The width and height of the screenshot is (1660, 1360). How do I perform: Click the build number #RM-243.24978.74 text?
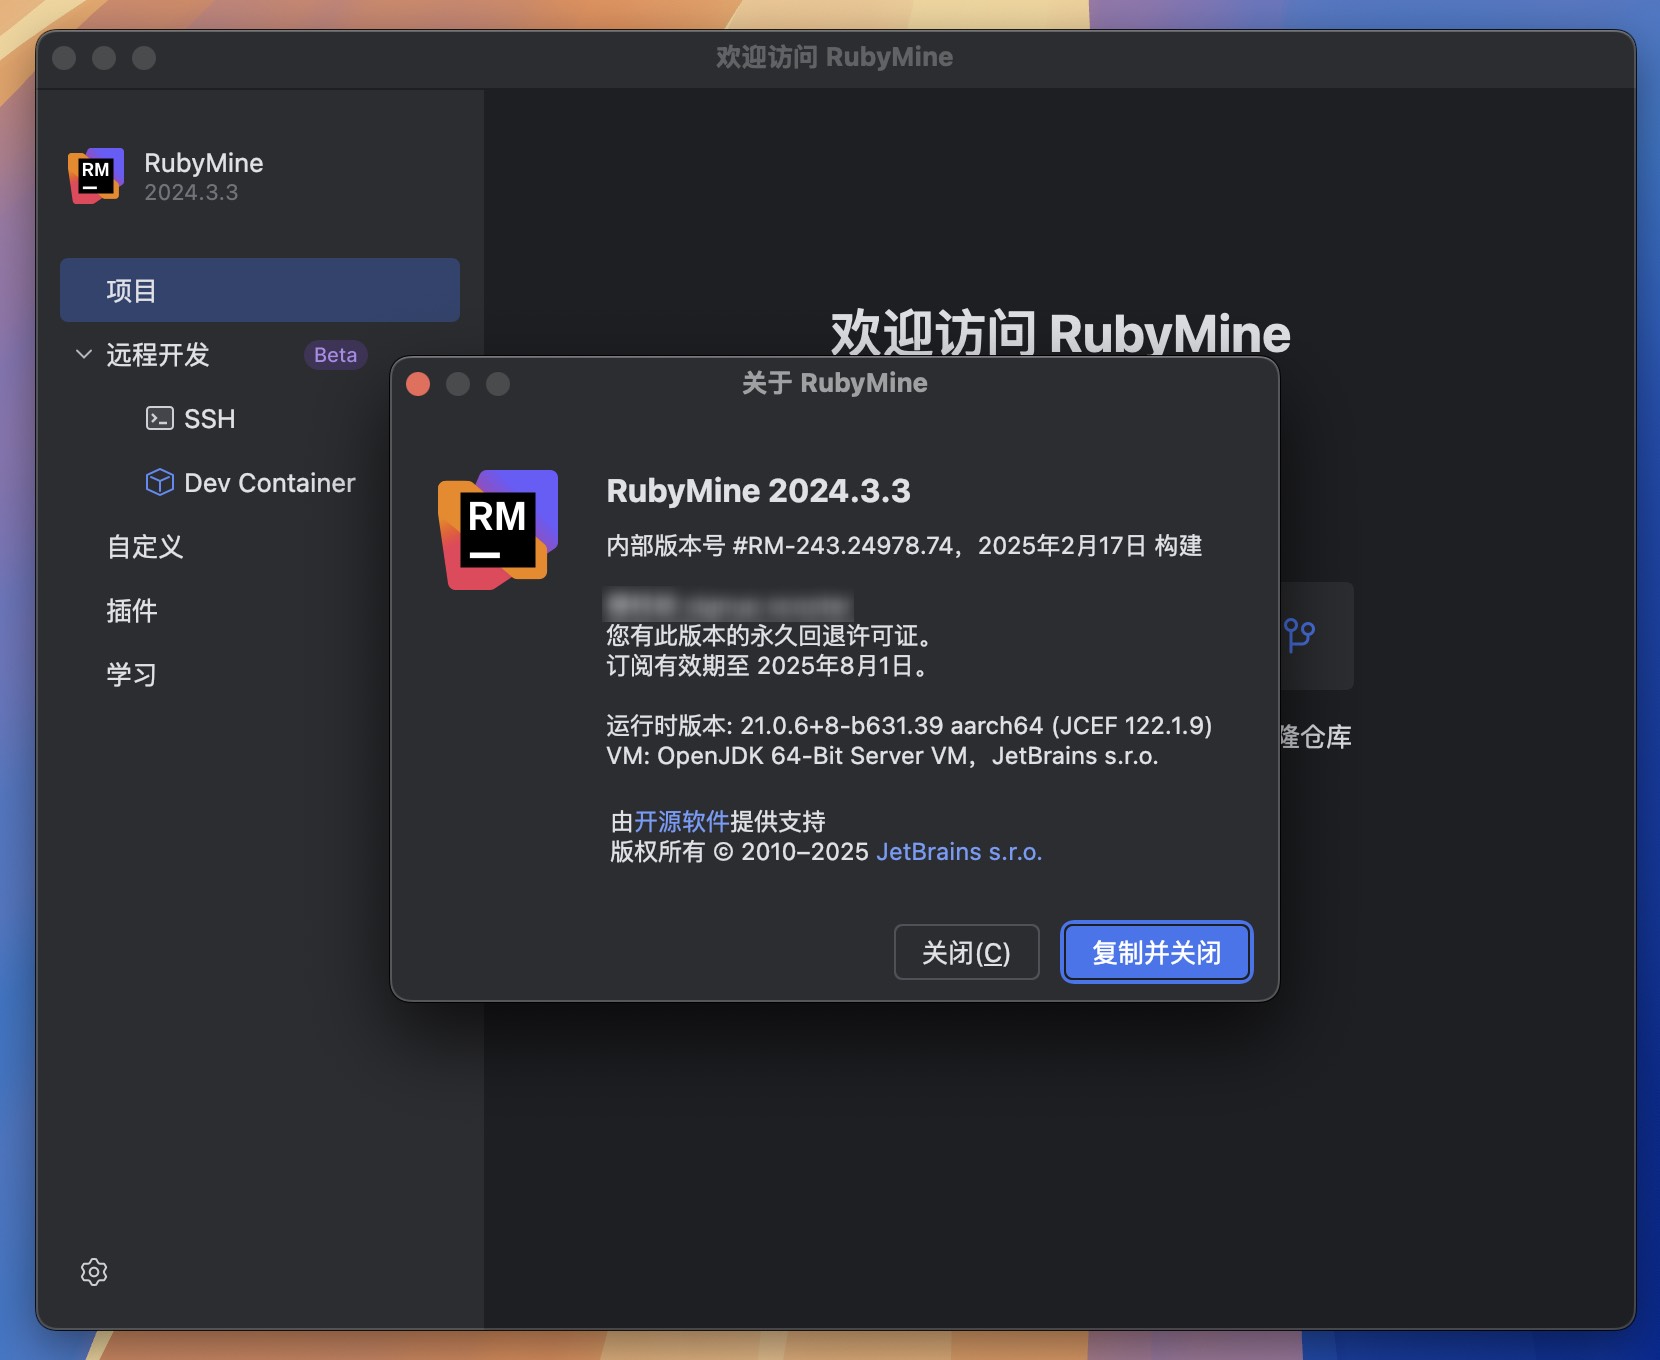[x=843, y=546]
